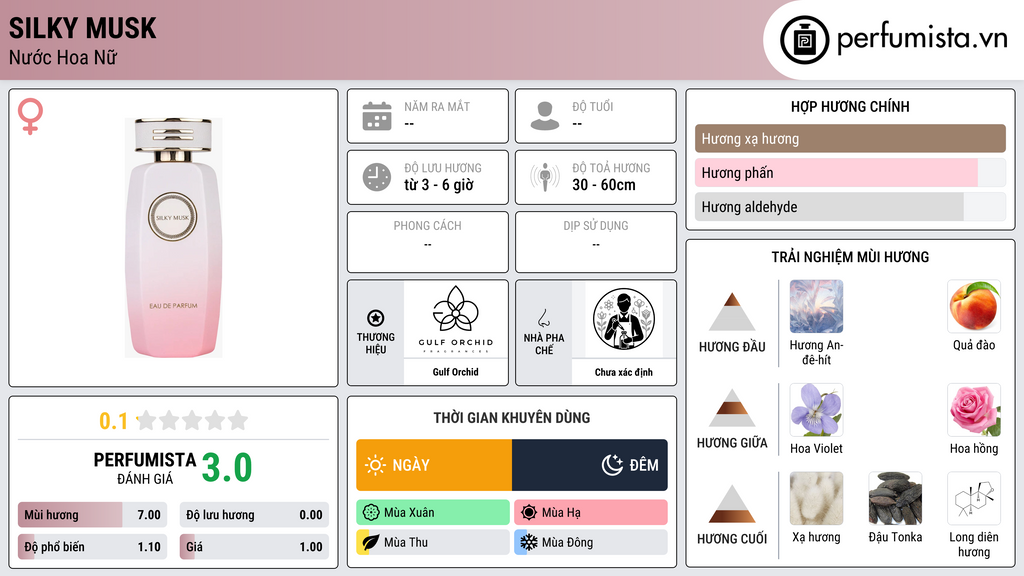
Task: Click the Hương cuối pyramid icon
Action: pyautogui.click(x=732, y=504)
